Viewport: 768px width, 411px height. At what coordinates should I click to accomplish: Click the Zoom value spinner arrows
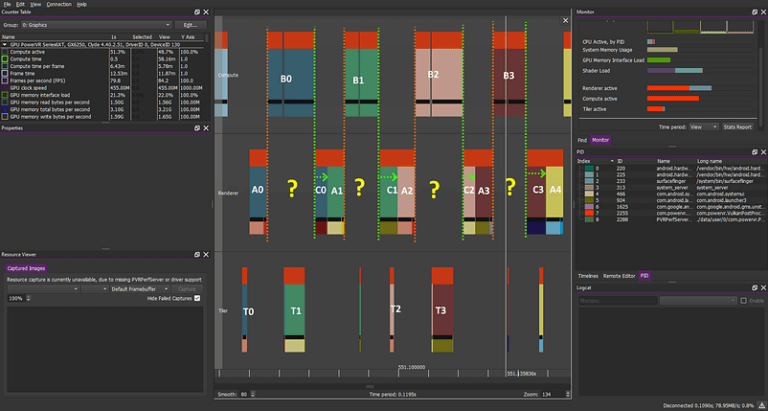pyautogui.click(x=568, y=394)
